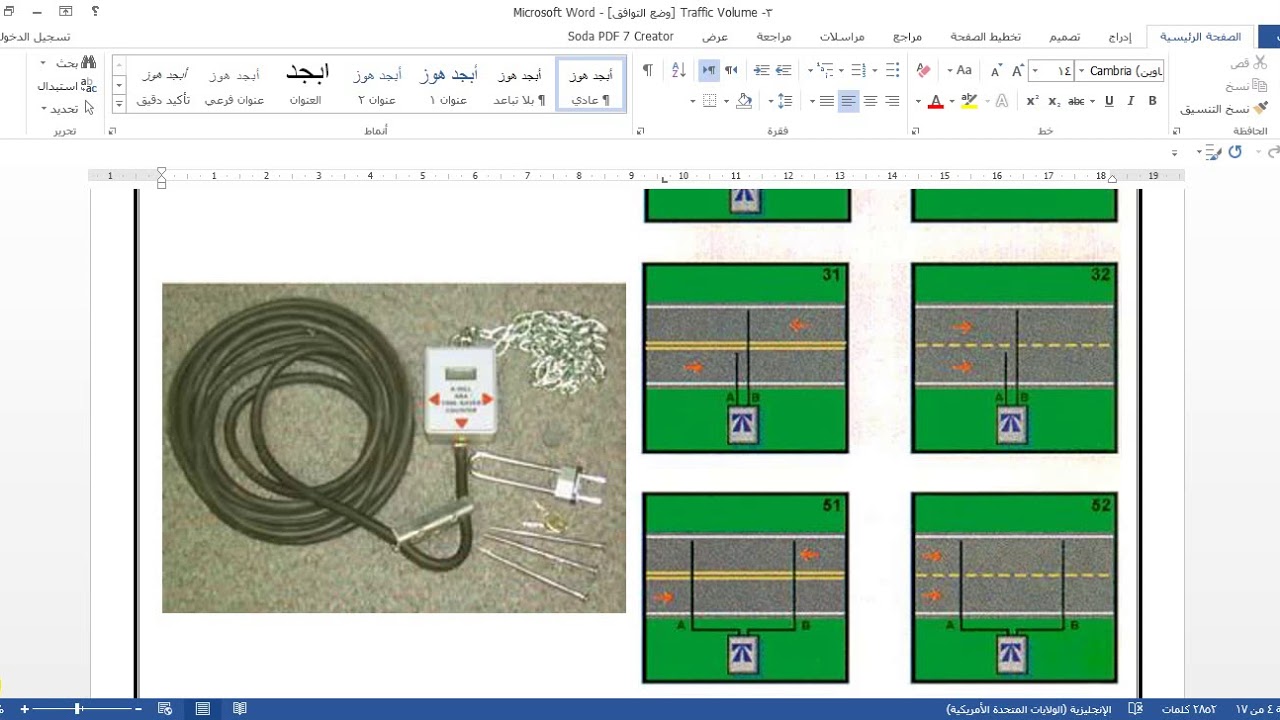This screenshot has height=720, width=1280.
Task: Toggle subscript formatting
Action: click(1054, 101)
